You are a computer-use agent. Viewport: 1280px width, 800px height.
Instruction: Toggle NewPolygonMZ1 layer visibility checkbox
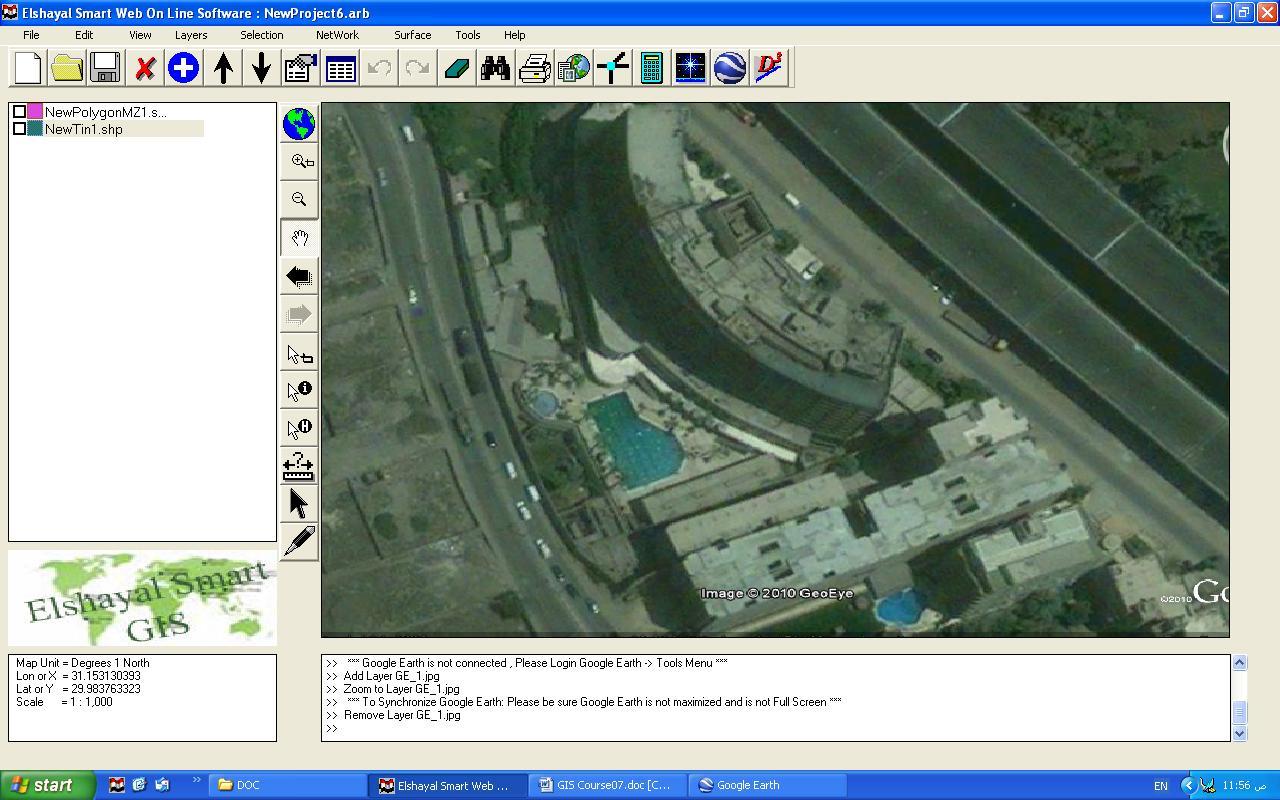[x=19, y=112]
